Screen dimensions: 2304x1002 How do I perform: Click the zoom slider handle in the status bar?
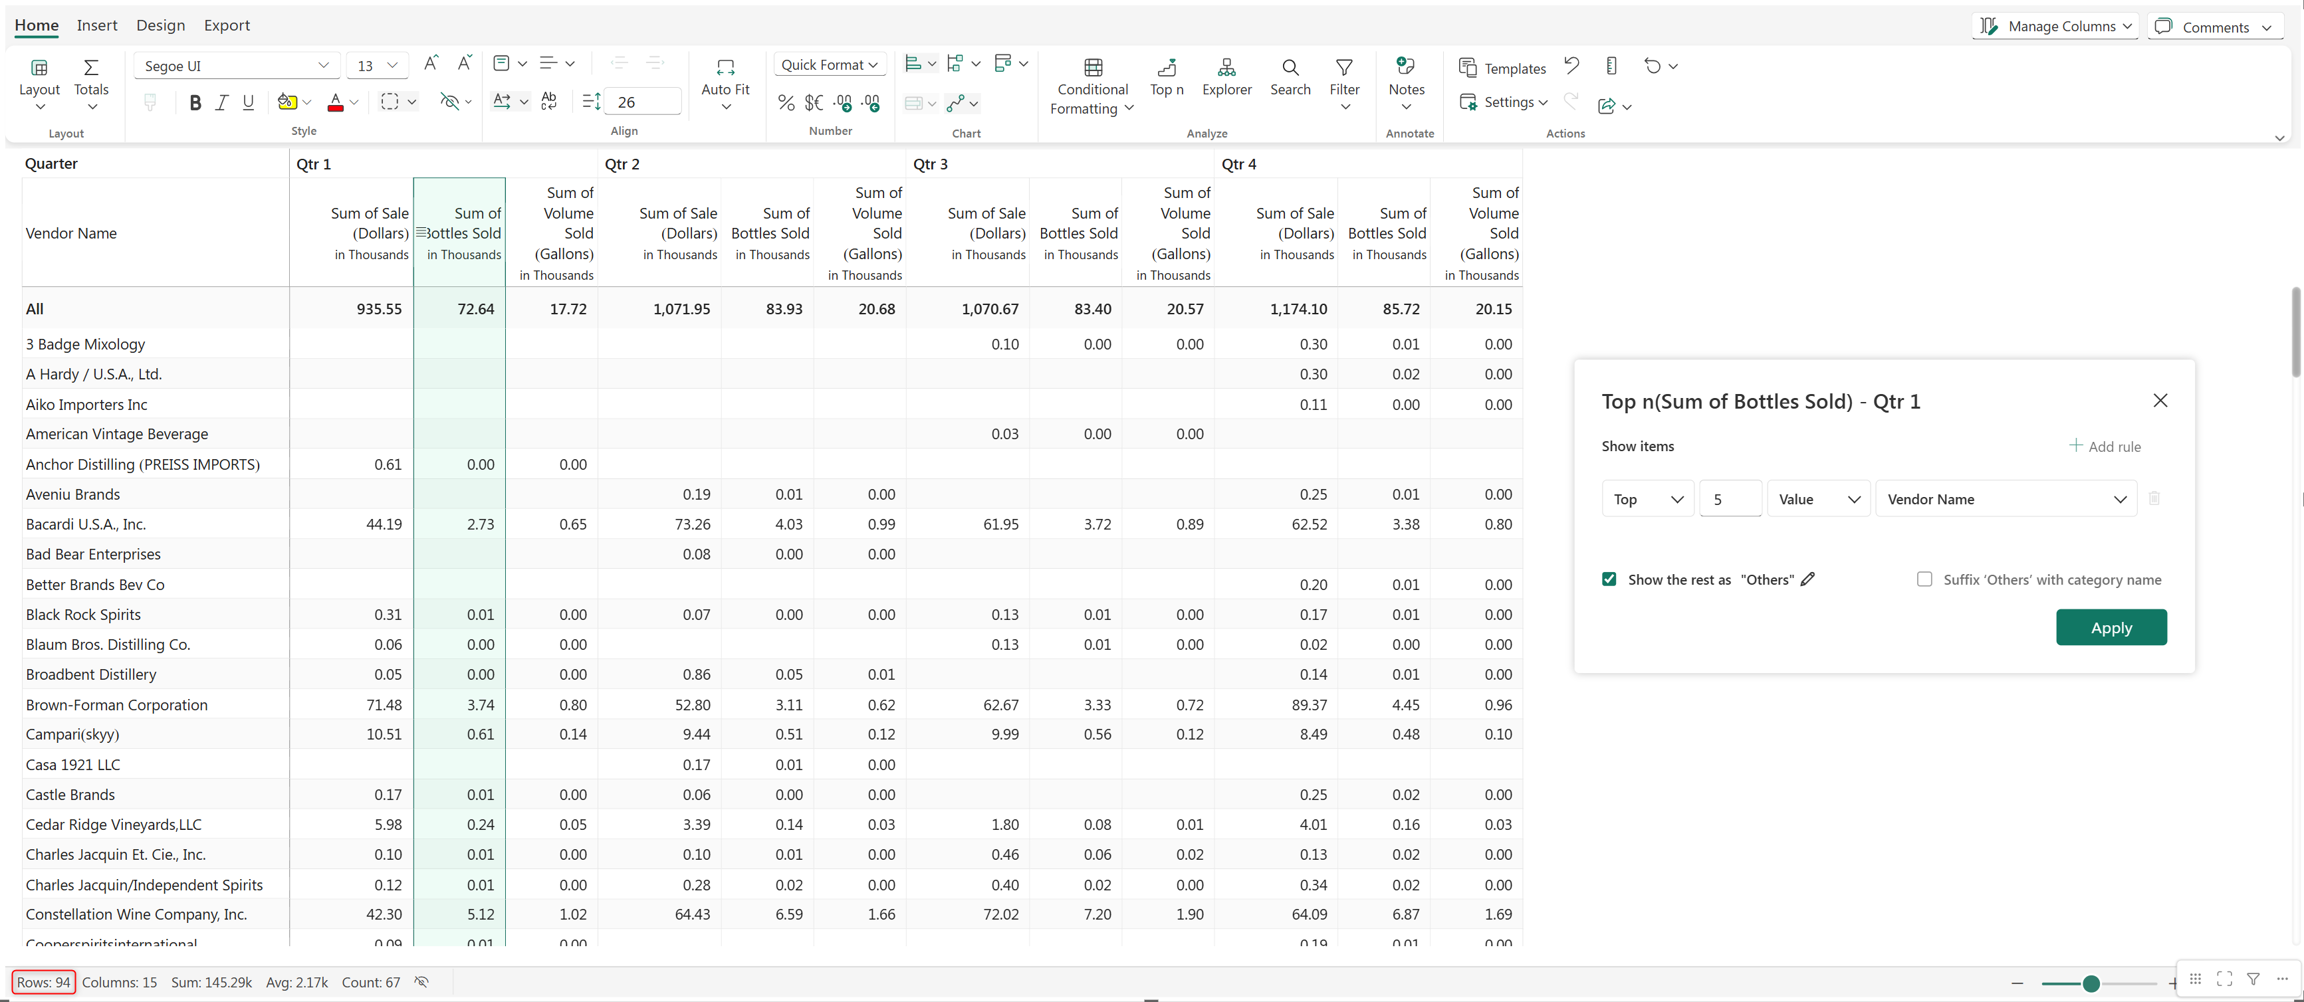(2090, 983)
